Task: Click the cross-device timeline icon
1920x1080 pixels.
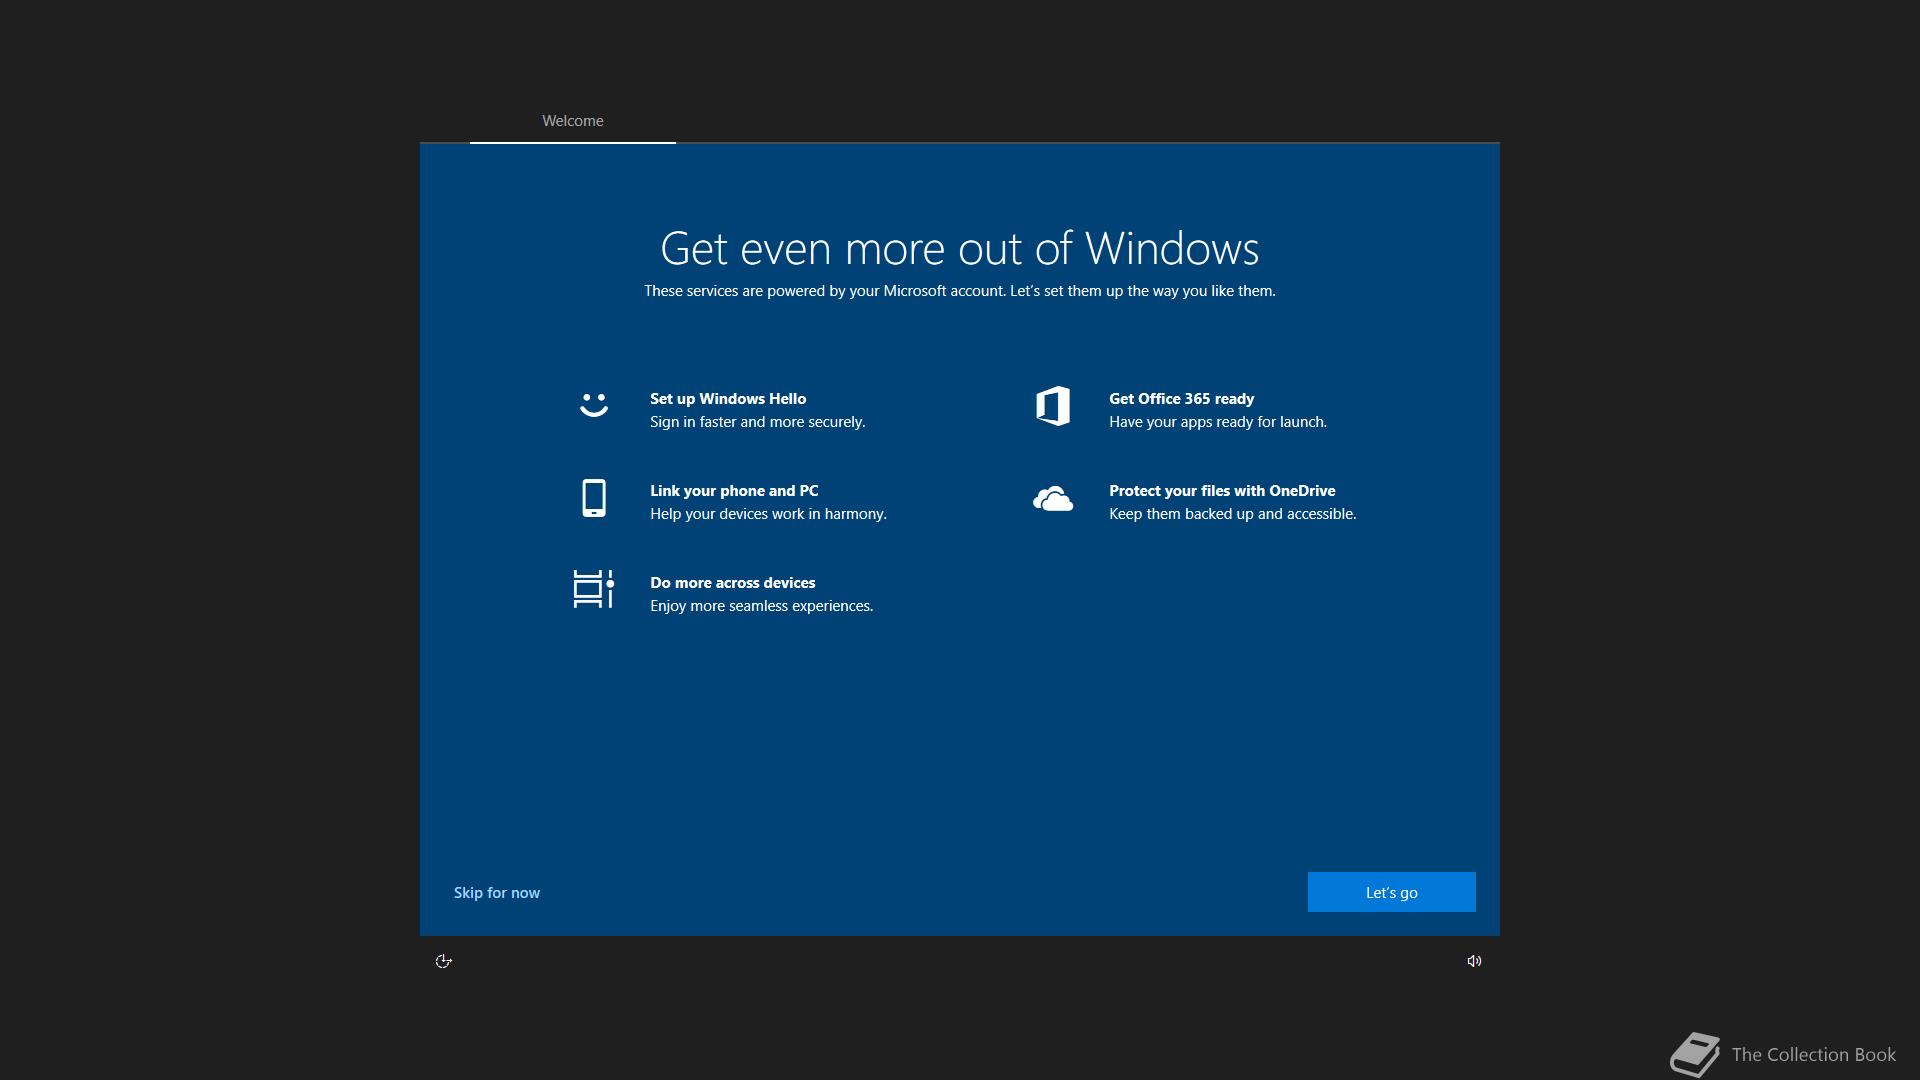Action: [x=593, y=589]
